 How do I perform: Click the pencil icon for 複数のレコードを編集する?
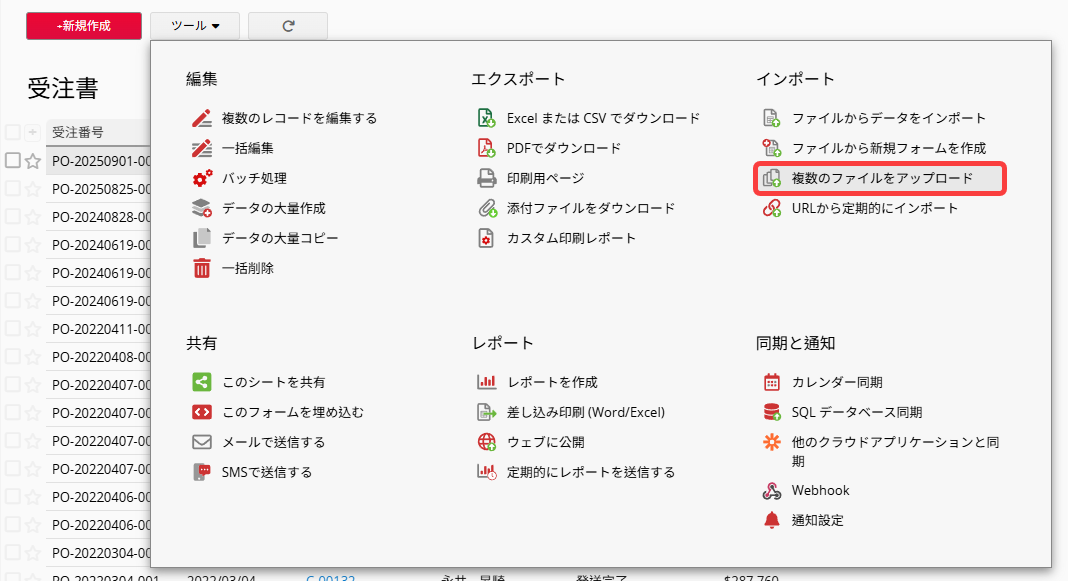(x=202, y=118)
